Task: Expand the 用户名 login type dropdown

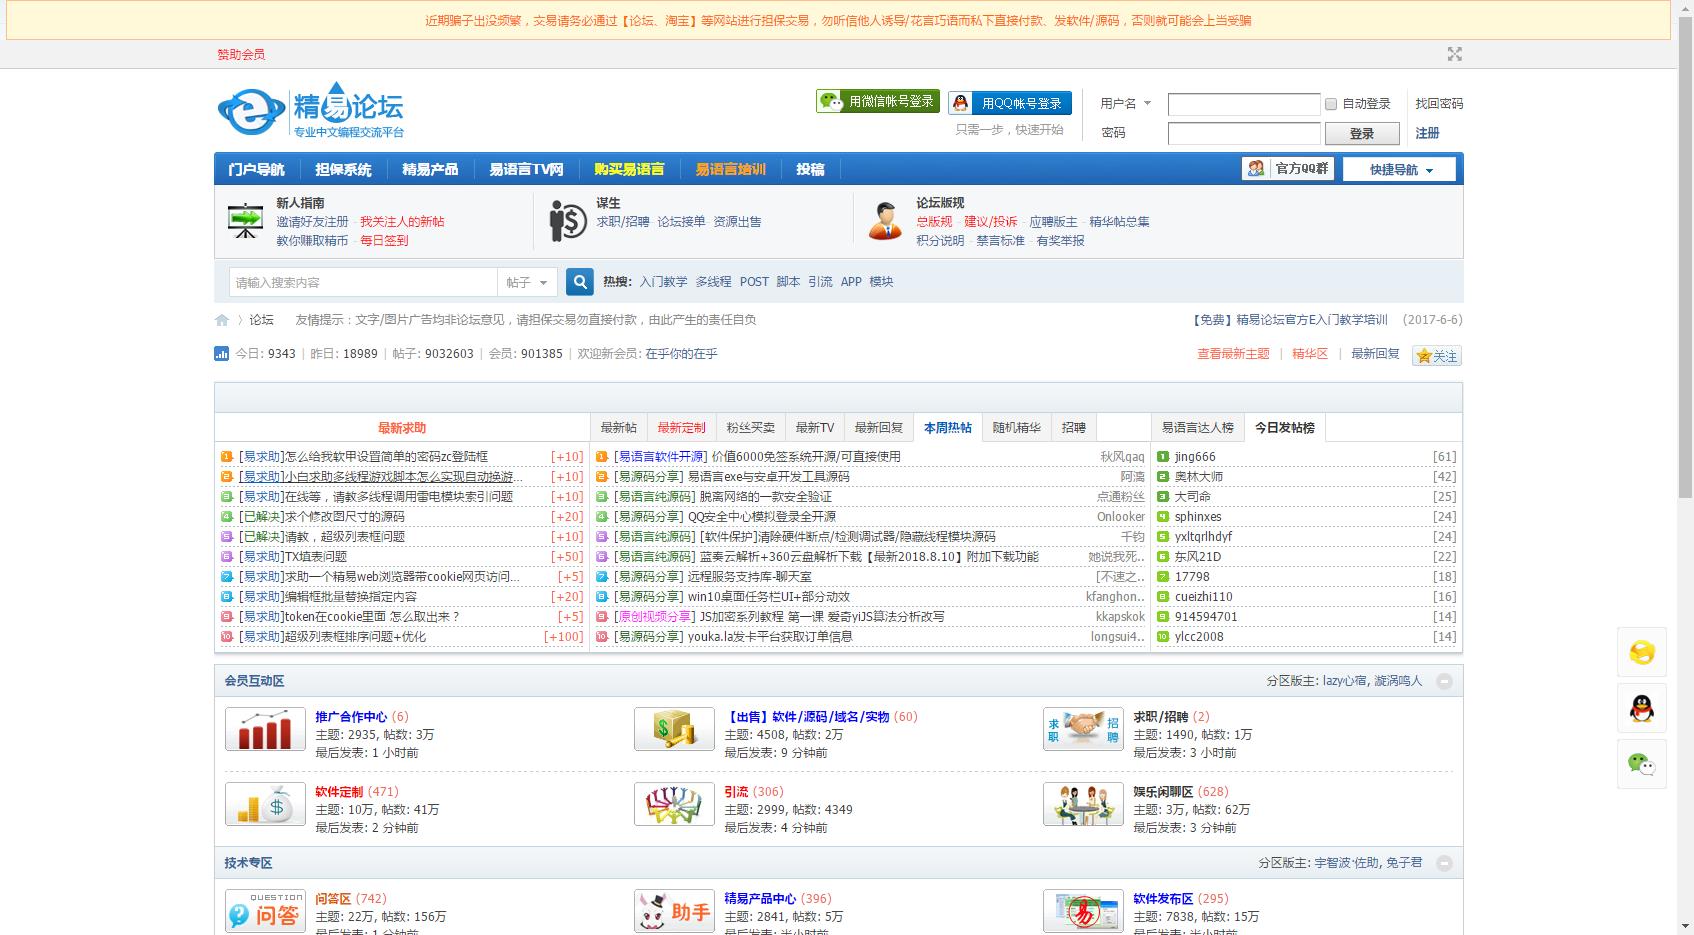Action: point(1126,104)
